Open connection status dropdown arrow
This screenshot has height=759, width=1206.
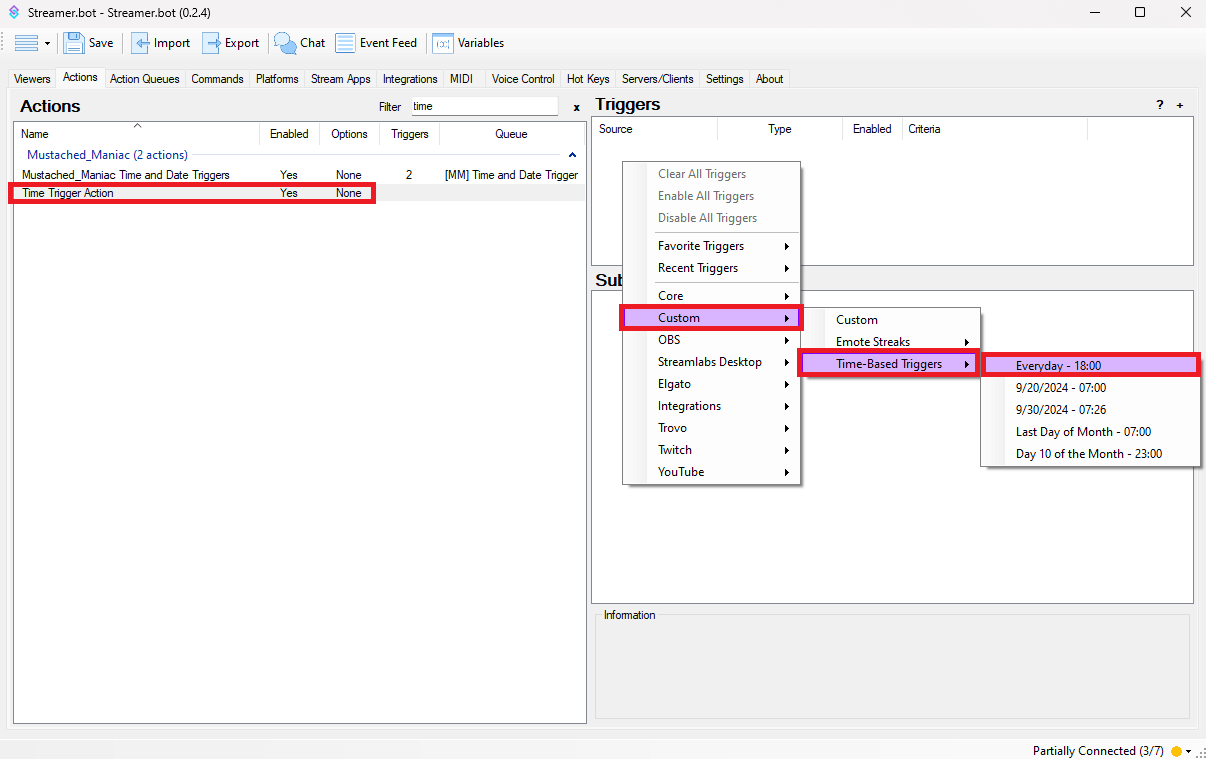pyautogui.click(x=1189, y=751)
